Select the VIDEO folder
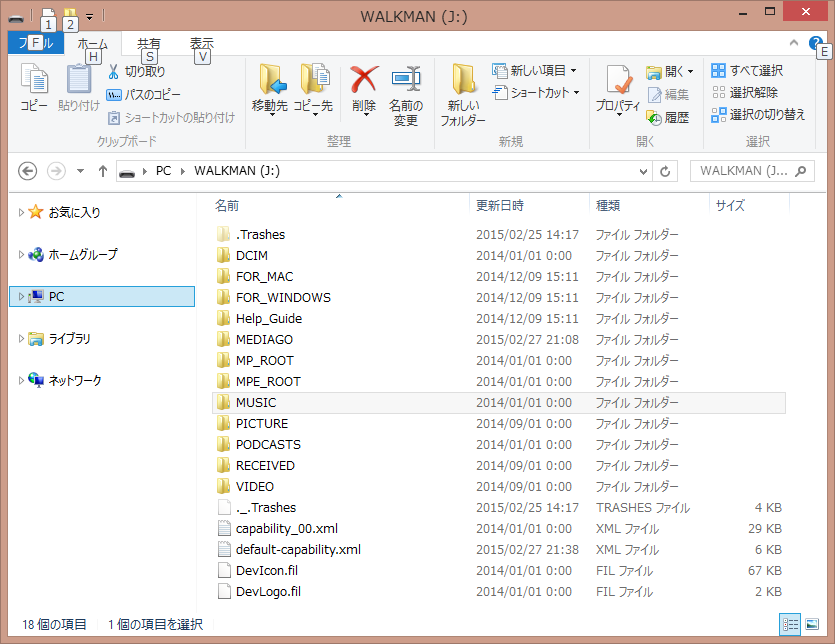This screenshot has height=644, width=835. (498, 487)
